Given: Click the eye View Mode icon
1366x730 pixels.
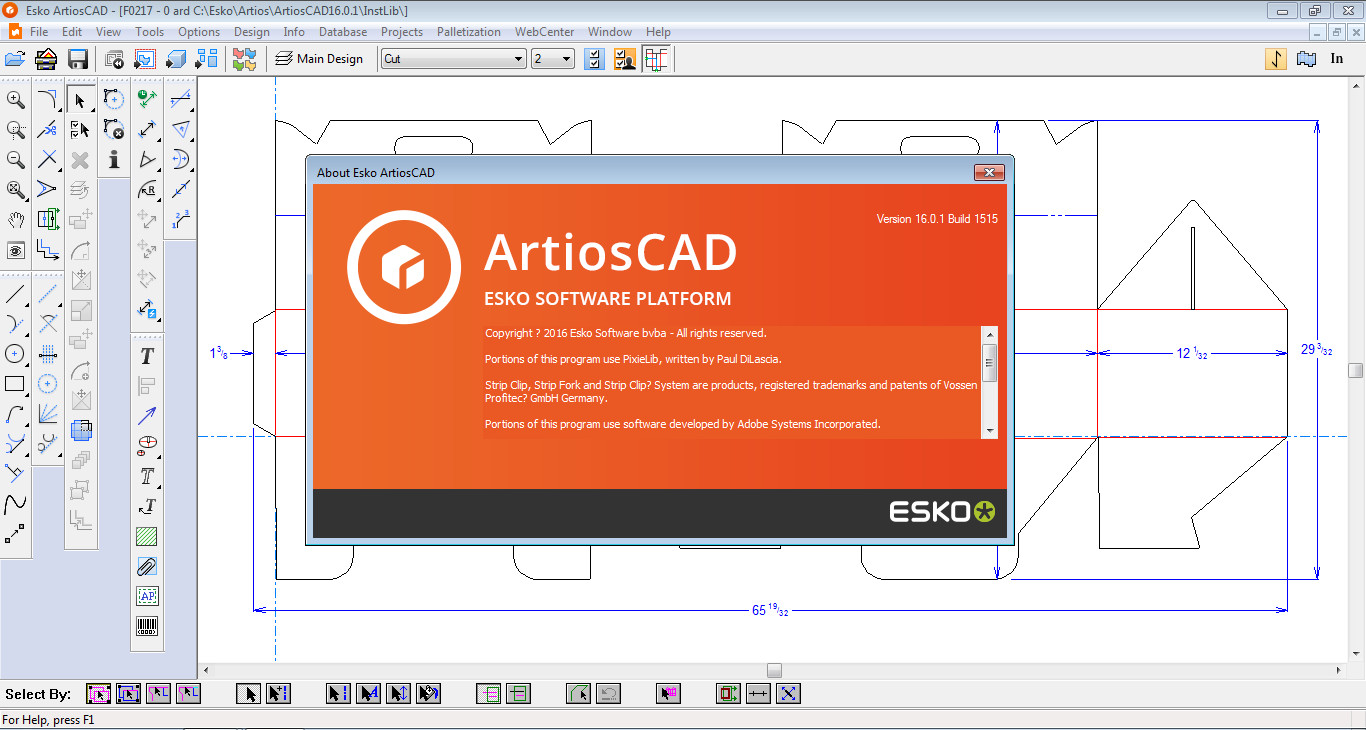Looking at the screenshot, I should (x=16, y=250).
